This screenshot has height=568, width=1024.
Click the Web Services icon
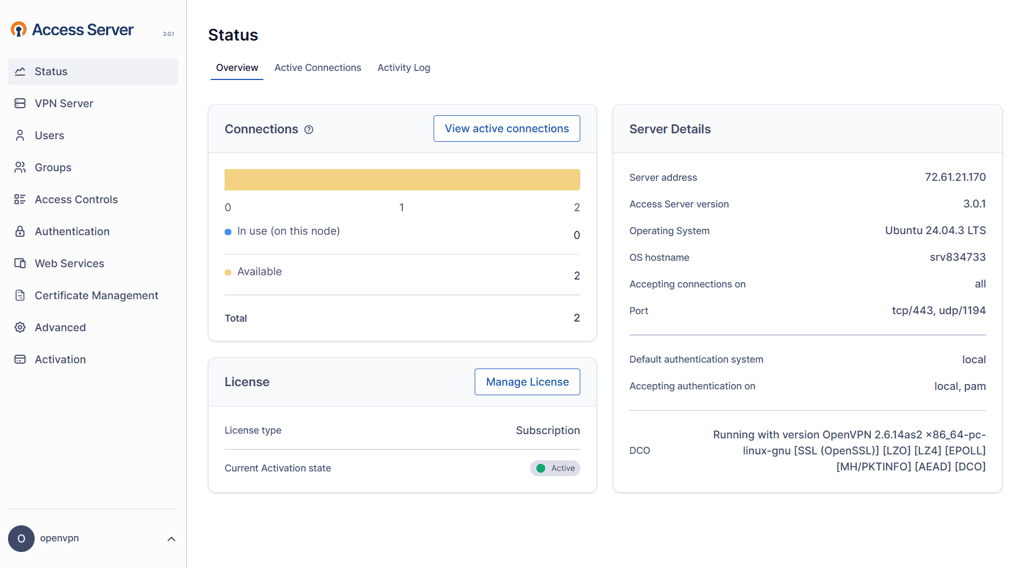coord(20,263)
